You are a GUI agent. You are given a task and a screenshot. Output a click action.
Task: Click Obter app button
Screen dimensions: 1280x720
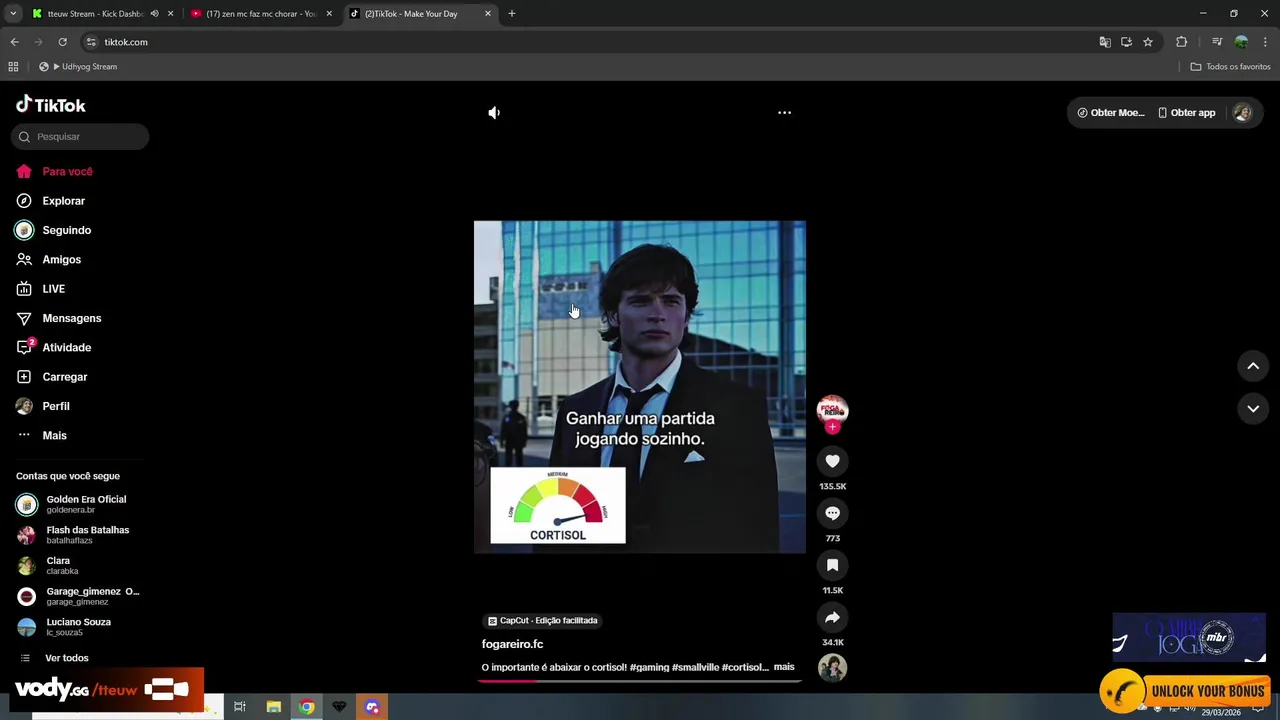(x=1186, y=113)
